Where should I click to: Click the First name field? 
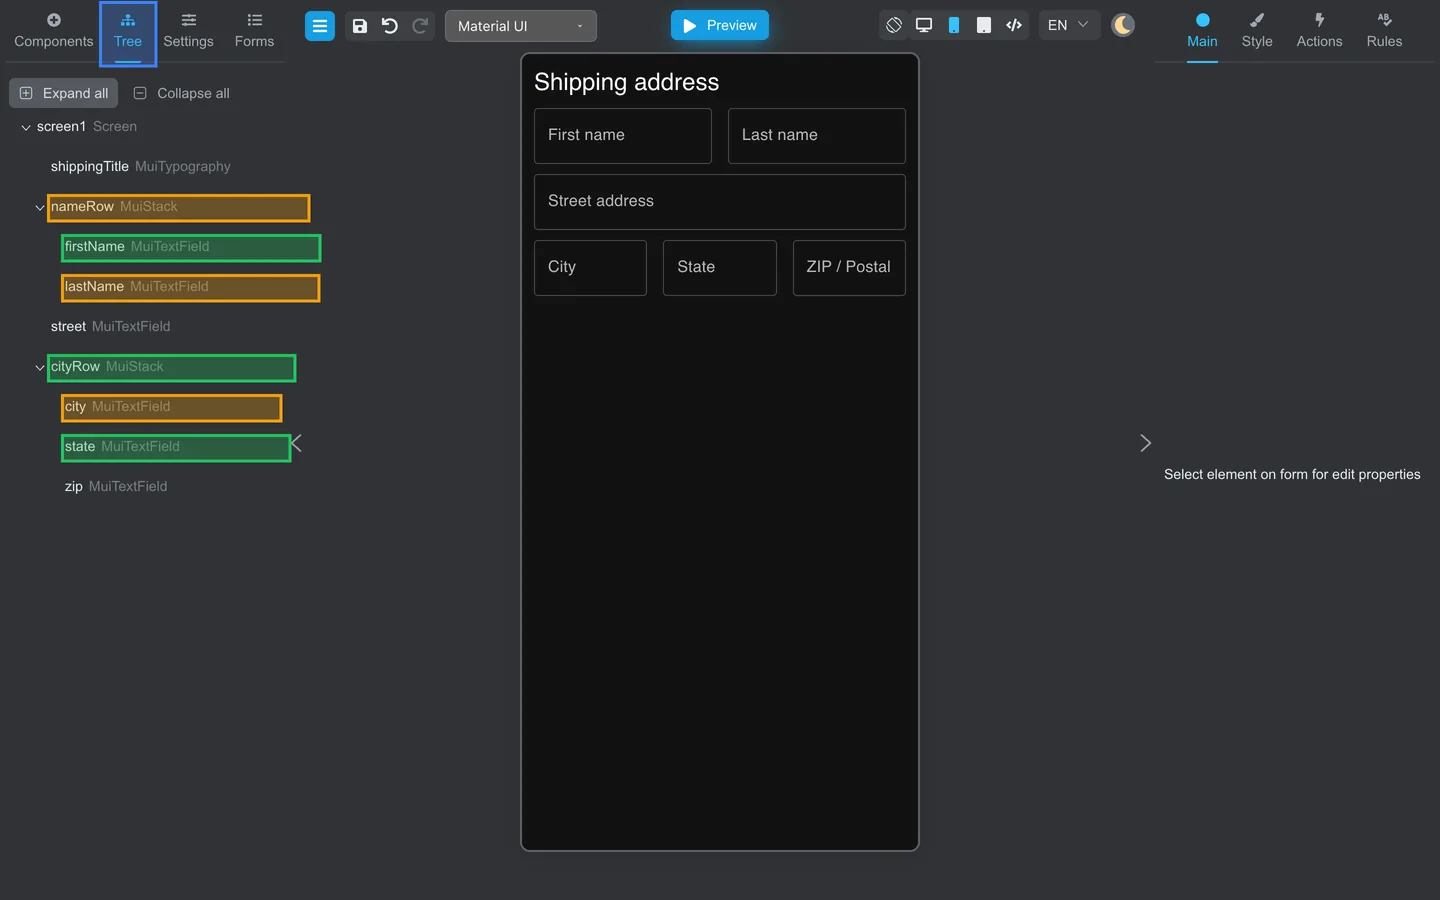(623, 136)
